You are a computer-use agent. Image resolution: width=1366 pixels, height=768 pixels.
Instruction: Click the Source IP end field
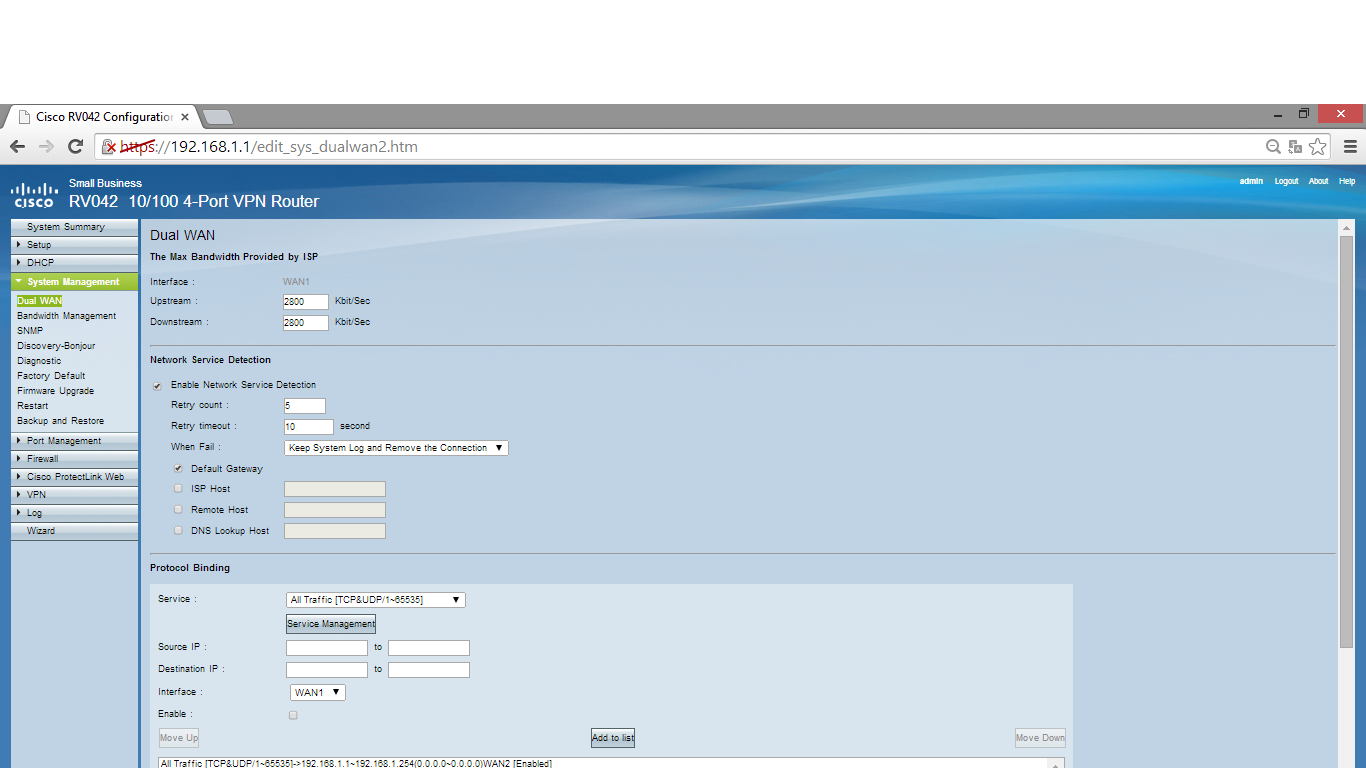point(429,648)
